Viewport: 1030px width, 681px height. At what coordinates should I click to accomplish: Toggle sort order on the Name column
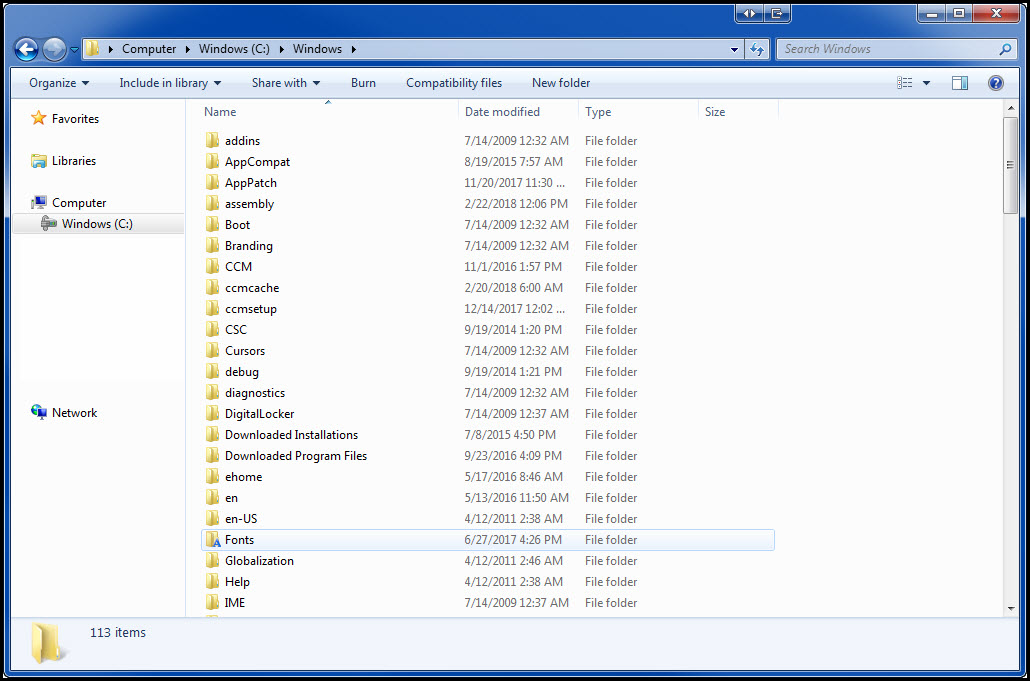click(219, 111)
